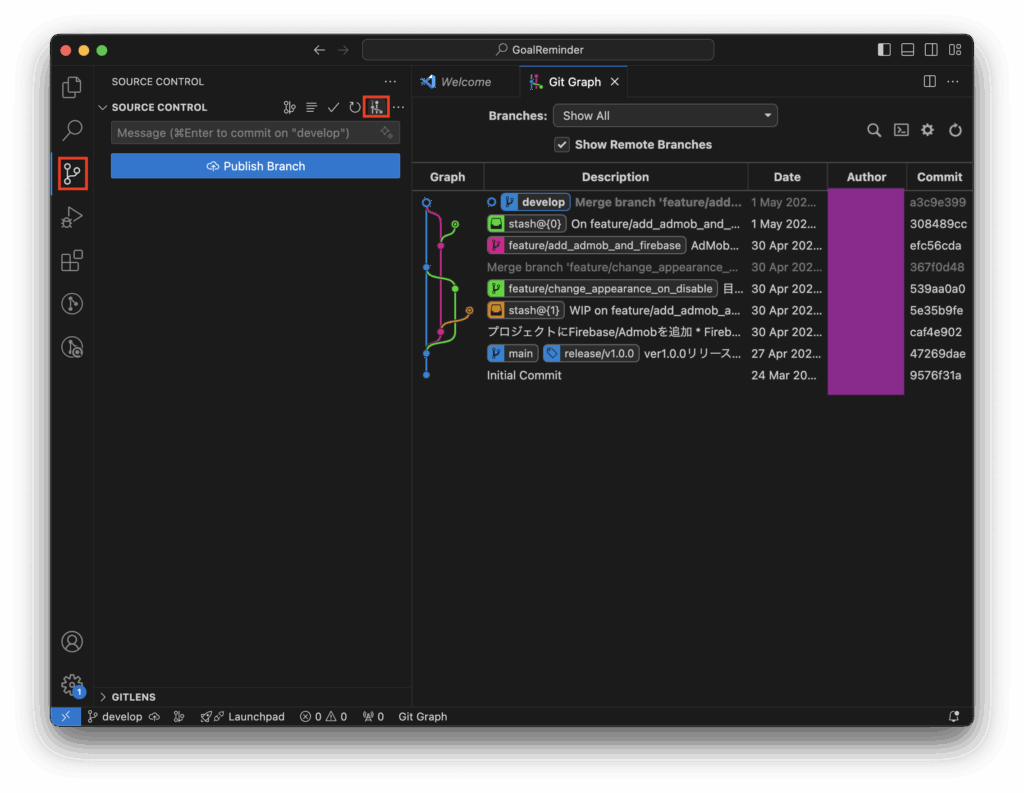
Task: Open Source Control view in activity bar
Action: coord(72,173)
